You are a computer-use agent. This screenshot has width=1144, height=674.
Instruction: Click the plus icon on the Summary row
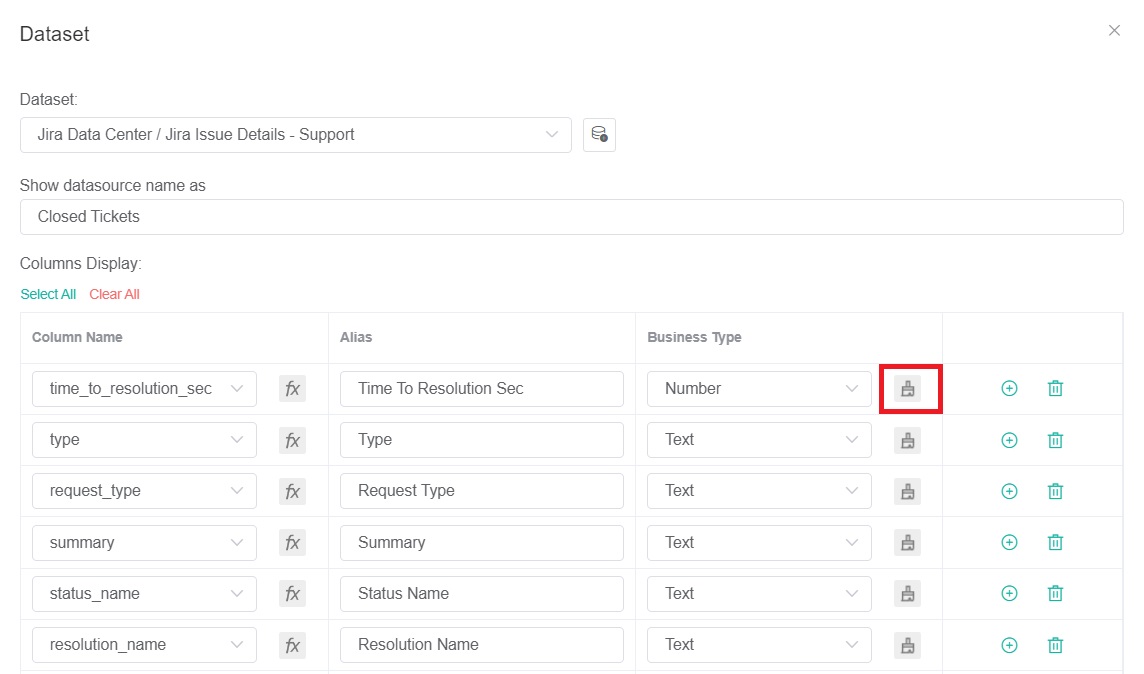click(1009, 542)
